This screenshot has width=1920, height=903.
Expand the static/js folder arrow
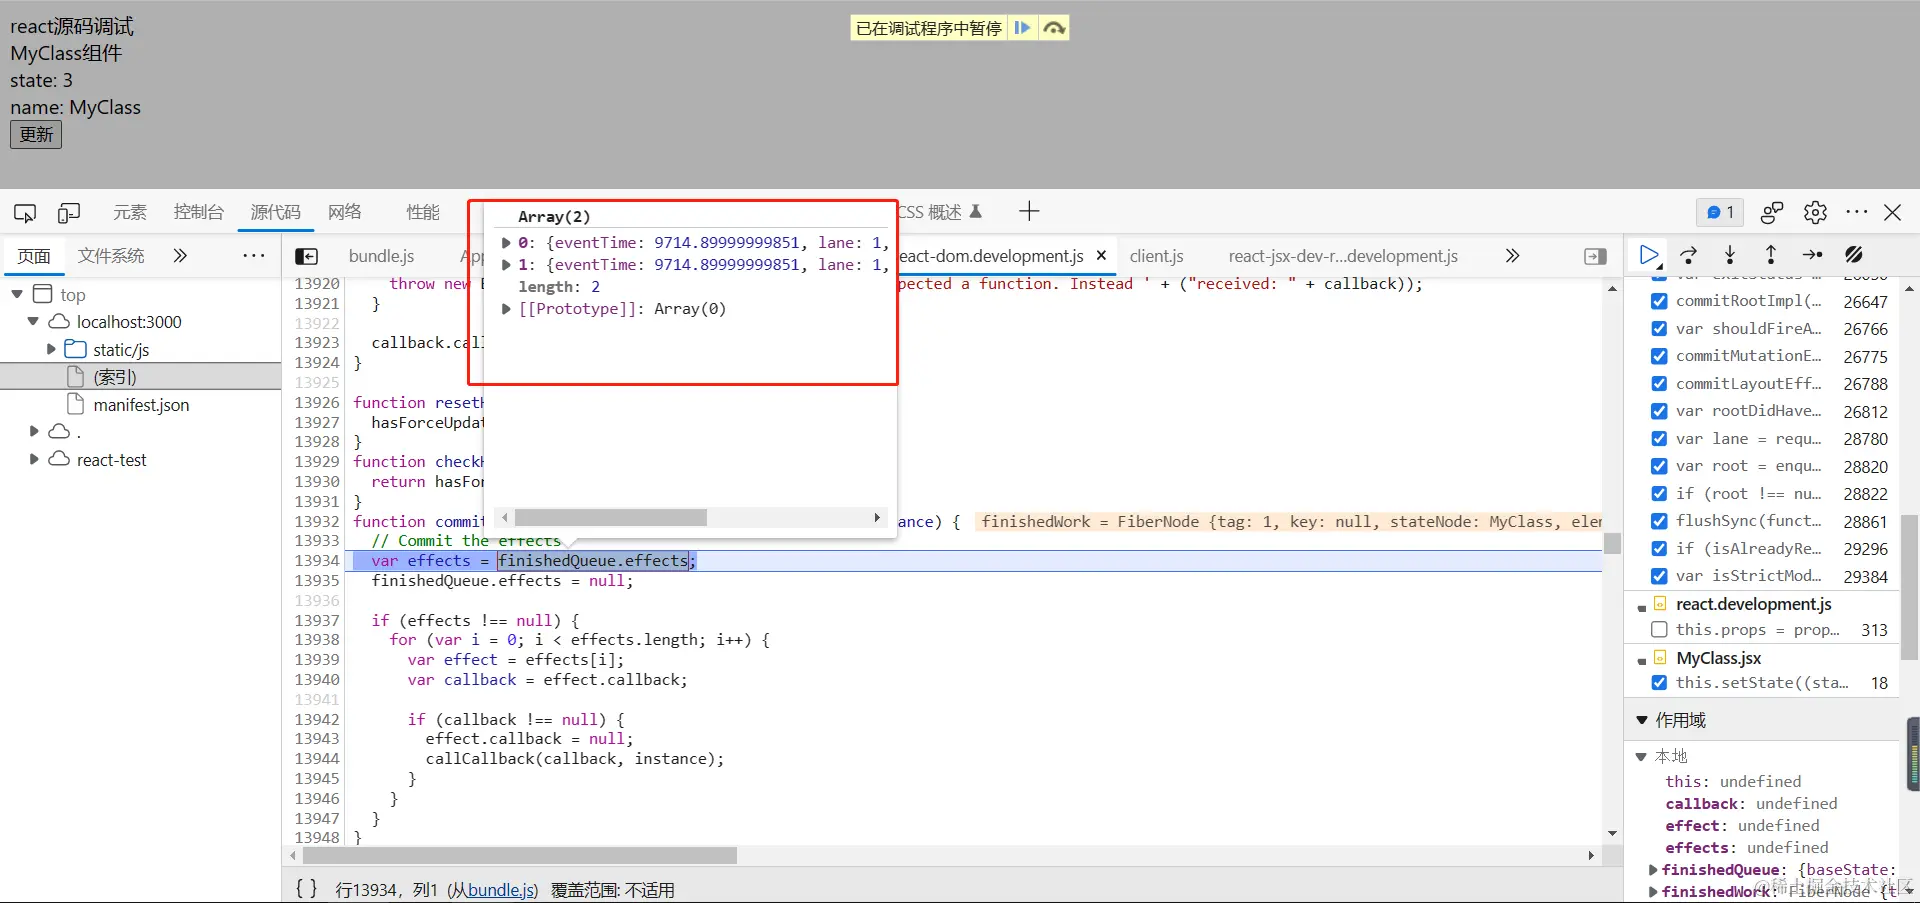point(51,349)
